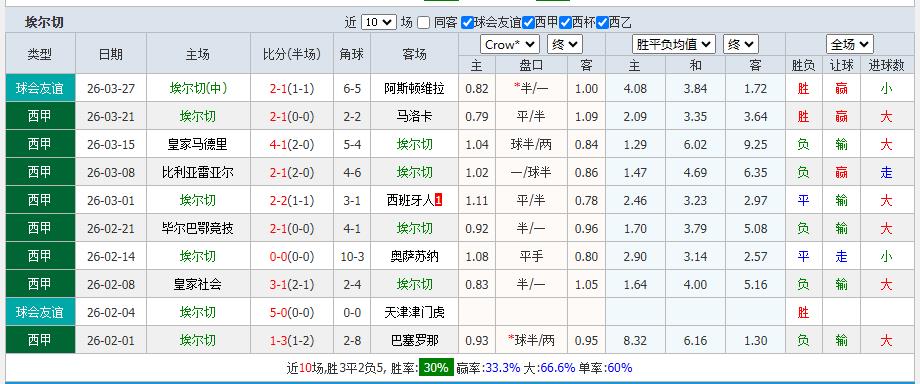Click the 比利亚雷亚尔 team name
Screen dimensions: 920x384
point(198,173)
